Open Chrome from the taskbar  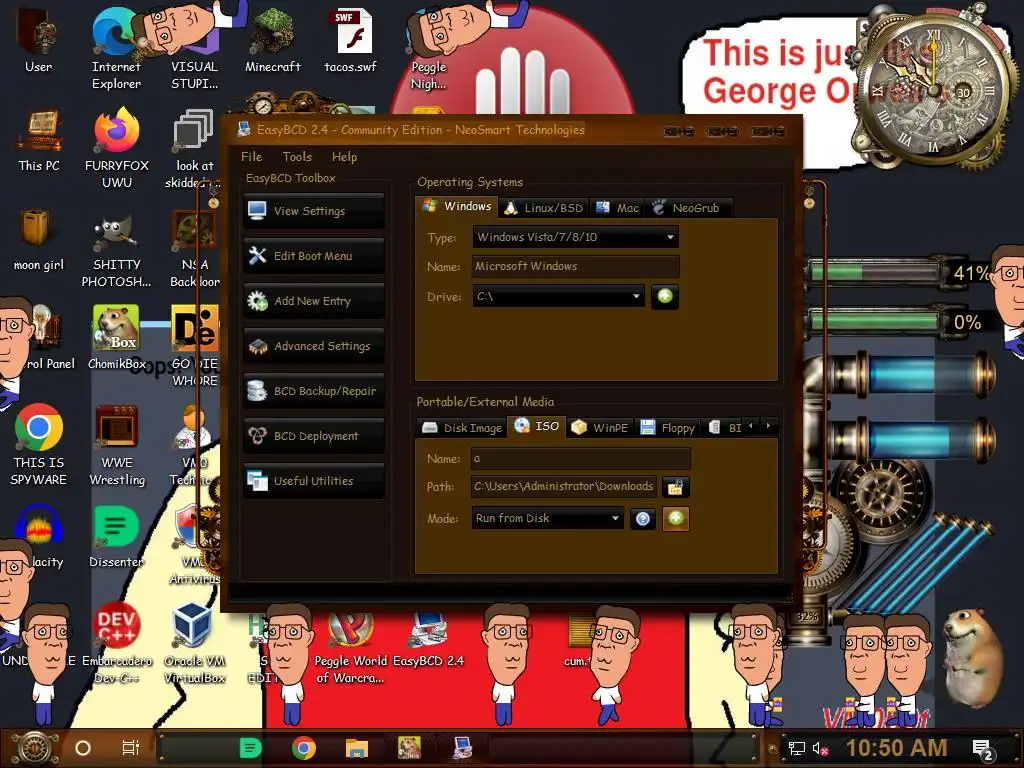coord(304,748)
